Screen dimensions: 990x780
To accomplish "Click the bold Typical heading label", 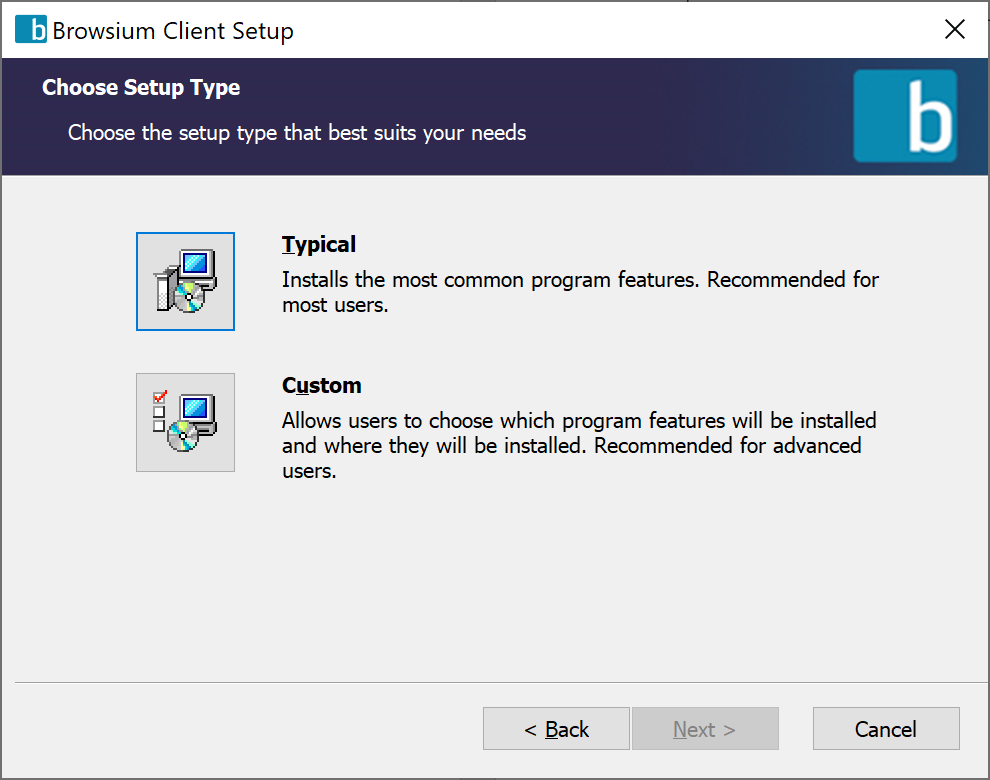I will [x=319, y=244].
